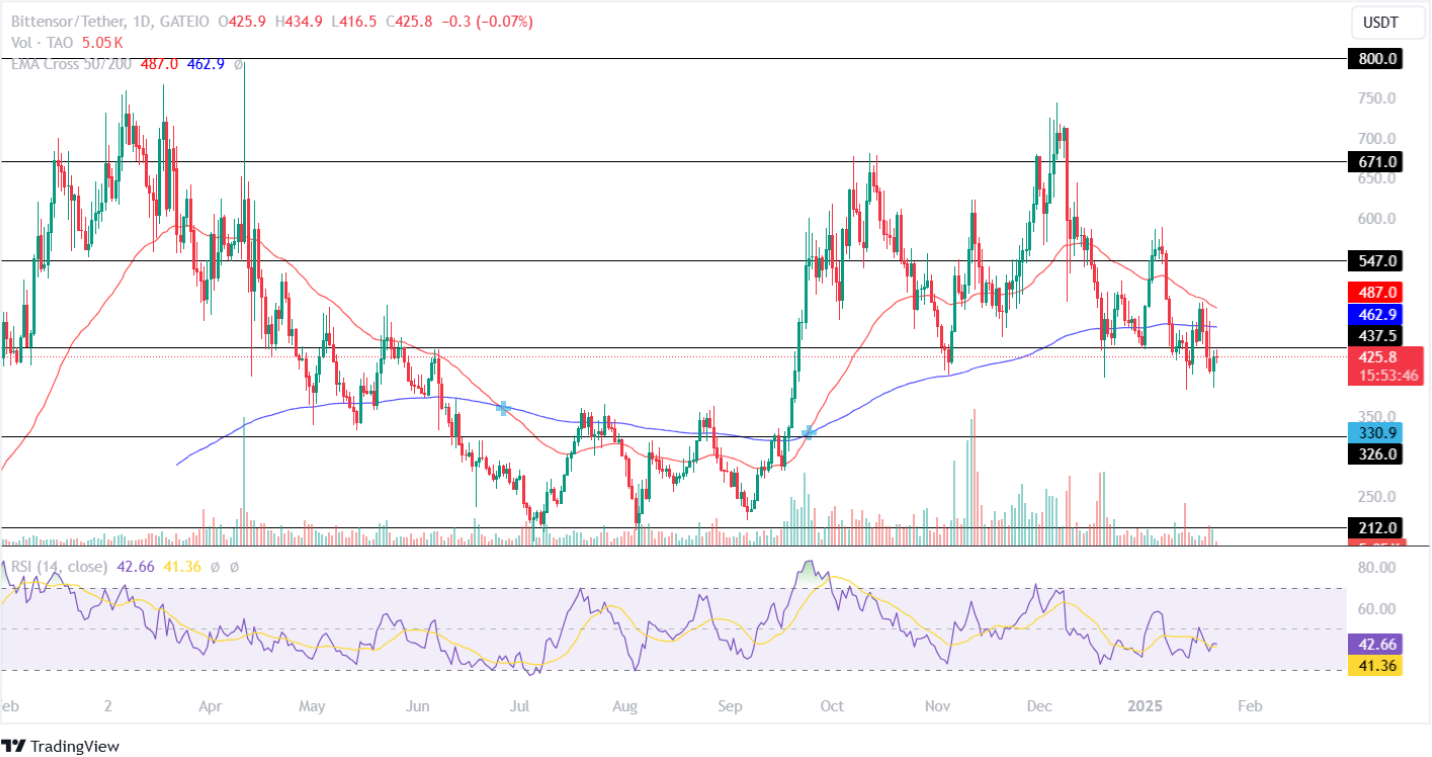Click the 547.0 horizontal line price label
This screenshot has width=1432, height=757.
coord(1374,260)
